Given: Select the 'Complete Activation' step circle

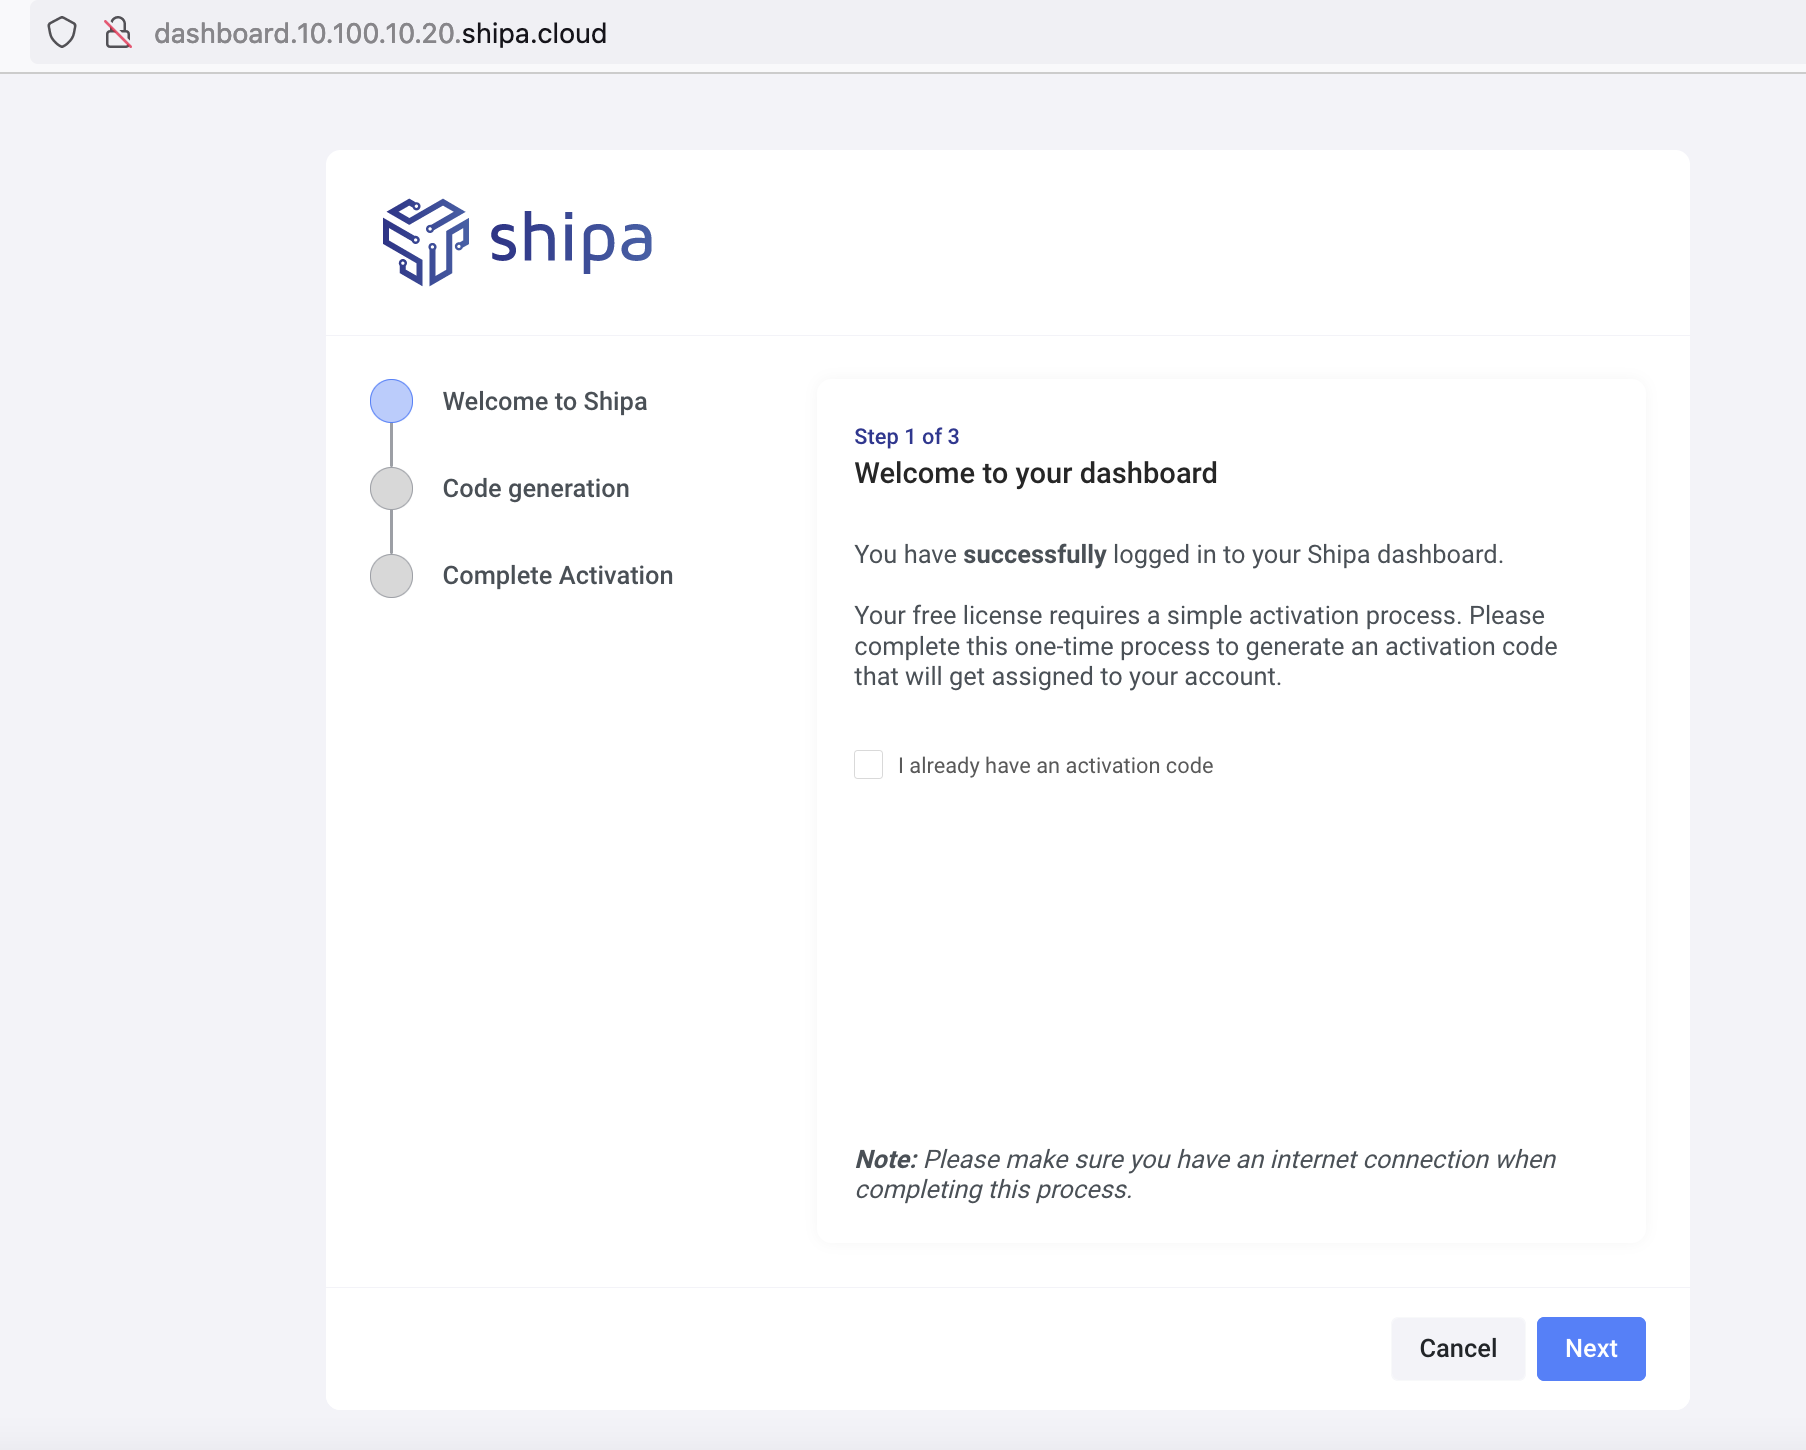Looking at the screenshot, I should 391,576.
